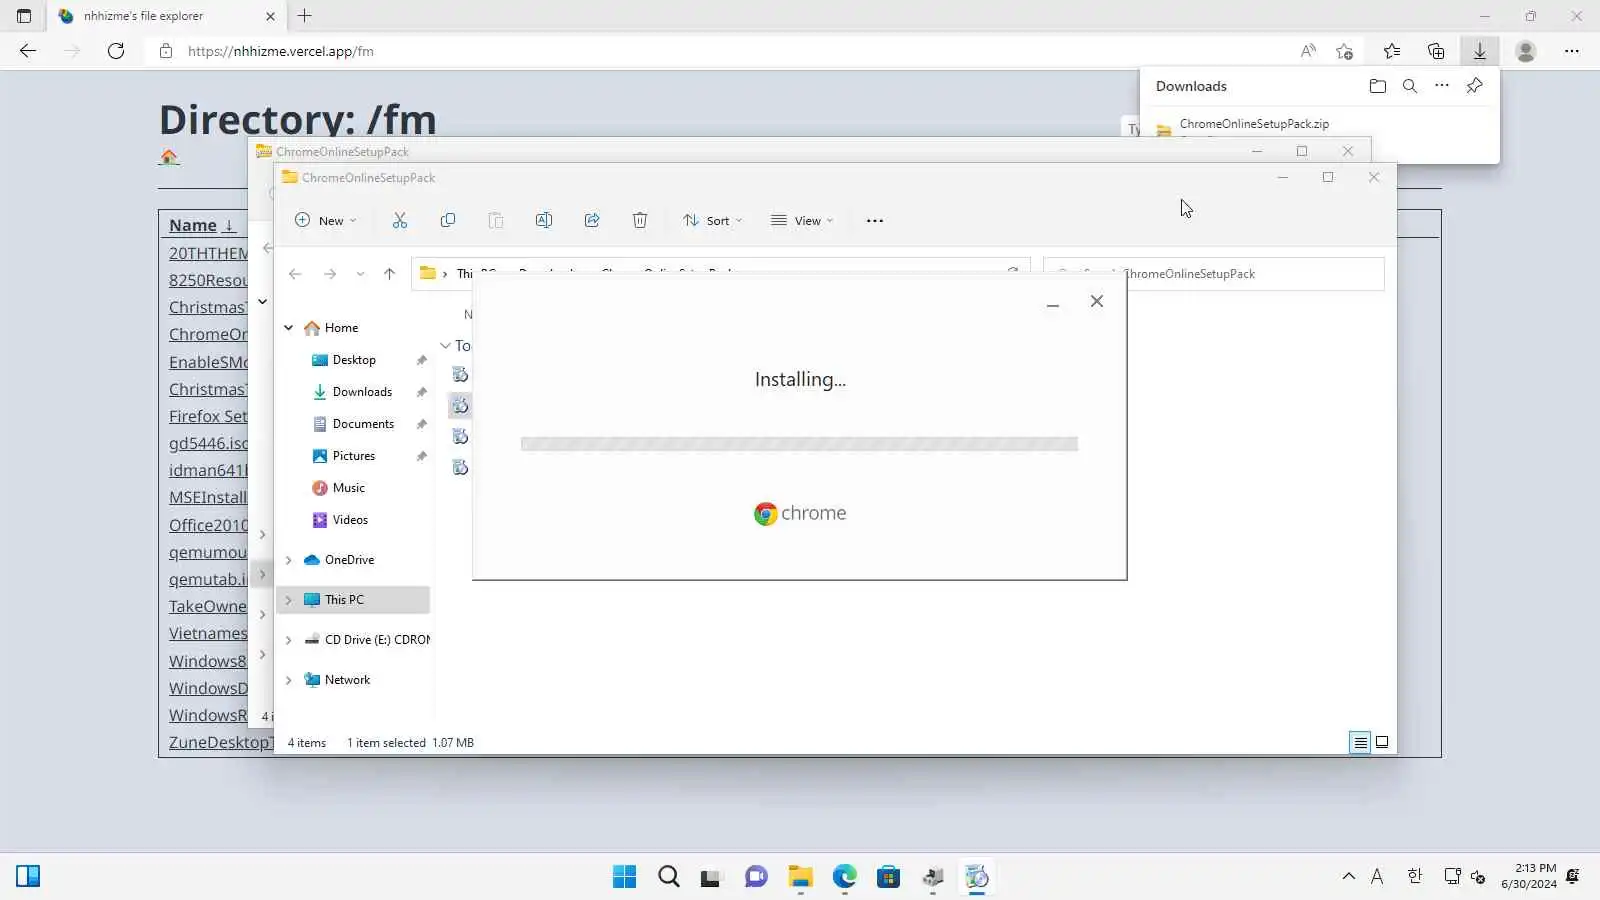Screen dimensions: 1600x900
Task: Open the Windows Start menu
Action: coord(625,877)
